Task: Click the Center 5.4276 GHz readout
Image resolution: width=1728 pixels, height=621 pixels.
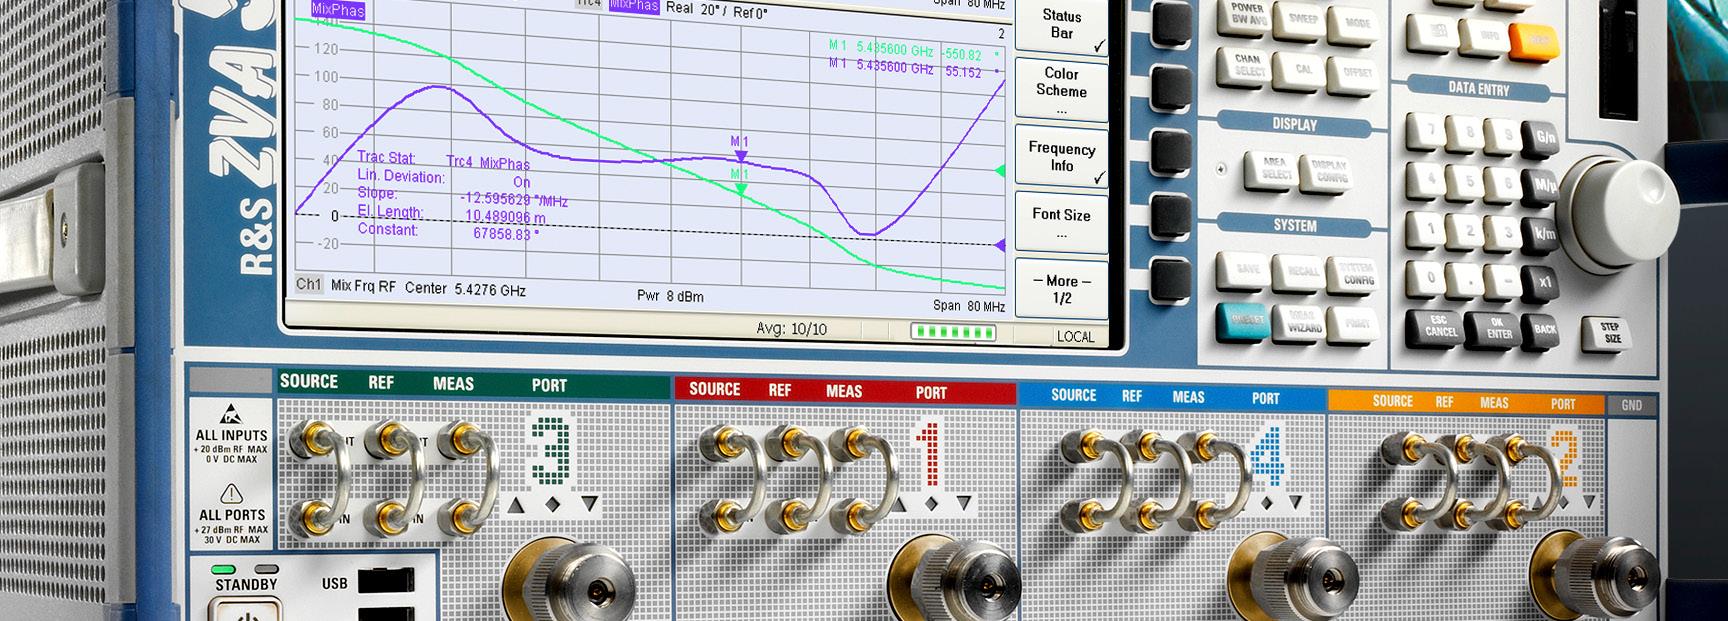Action: click(464, 289)
